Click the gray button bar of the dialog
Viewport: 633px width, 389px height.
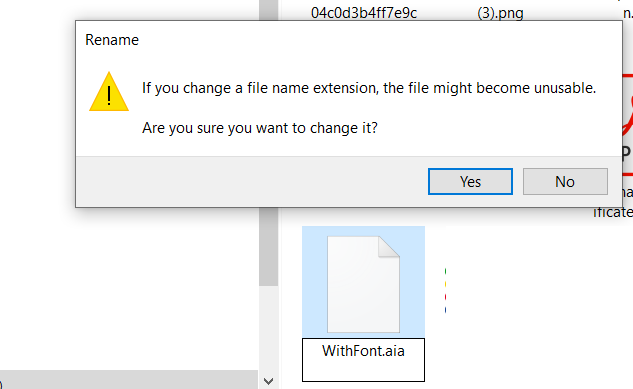[x=250, y=182]
